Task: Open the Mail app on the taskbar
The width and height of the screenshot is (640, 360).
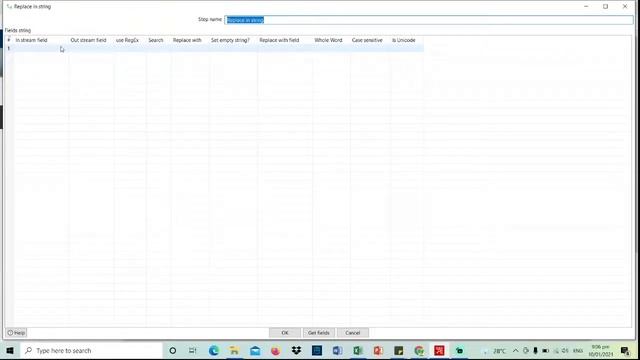Action: point(255,351)
